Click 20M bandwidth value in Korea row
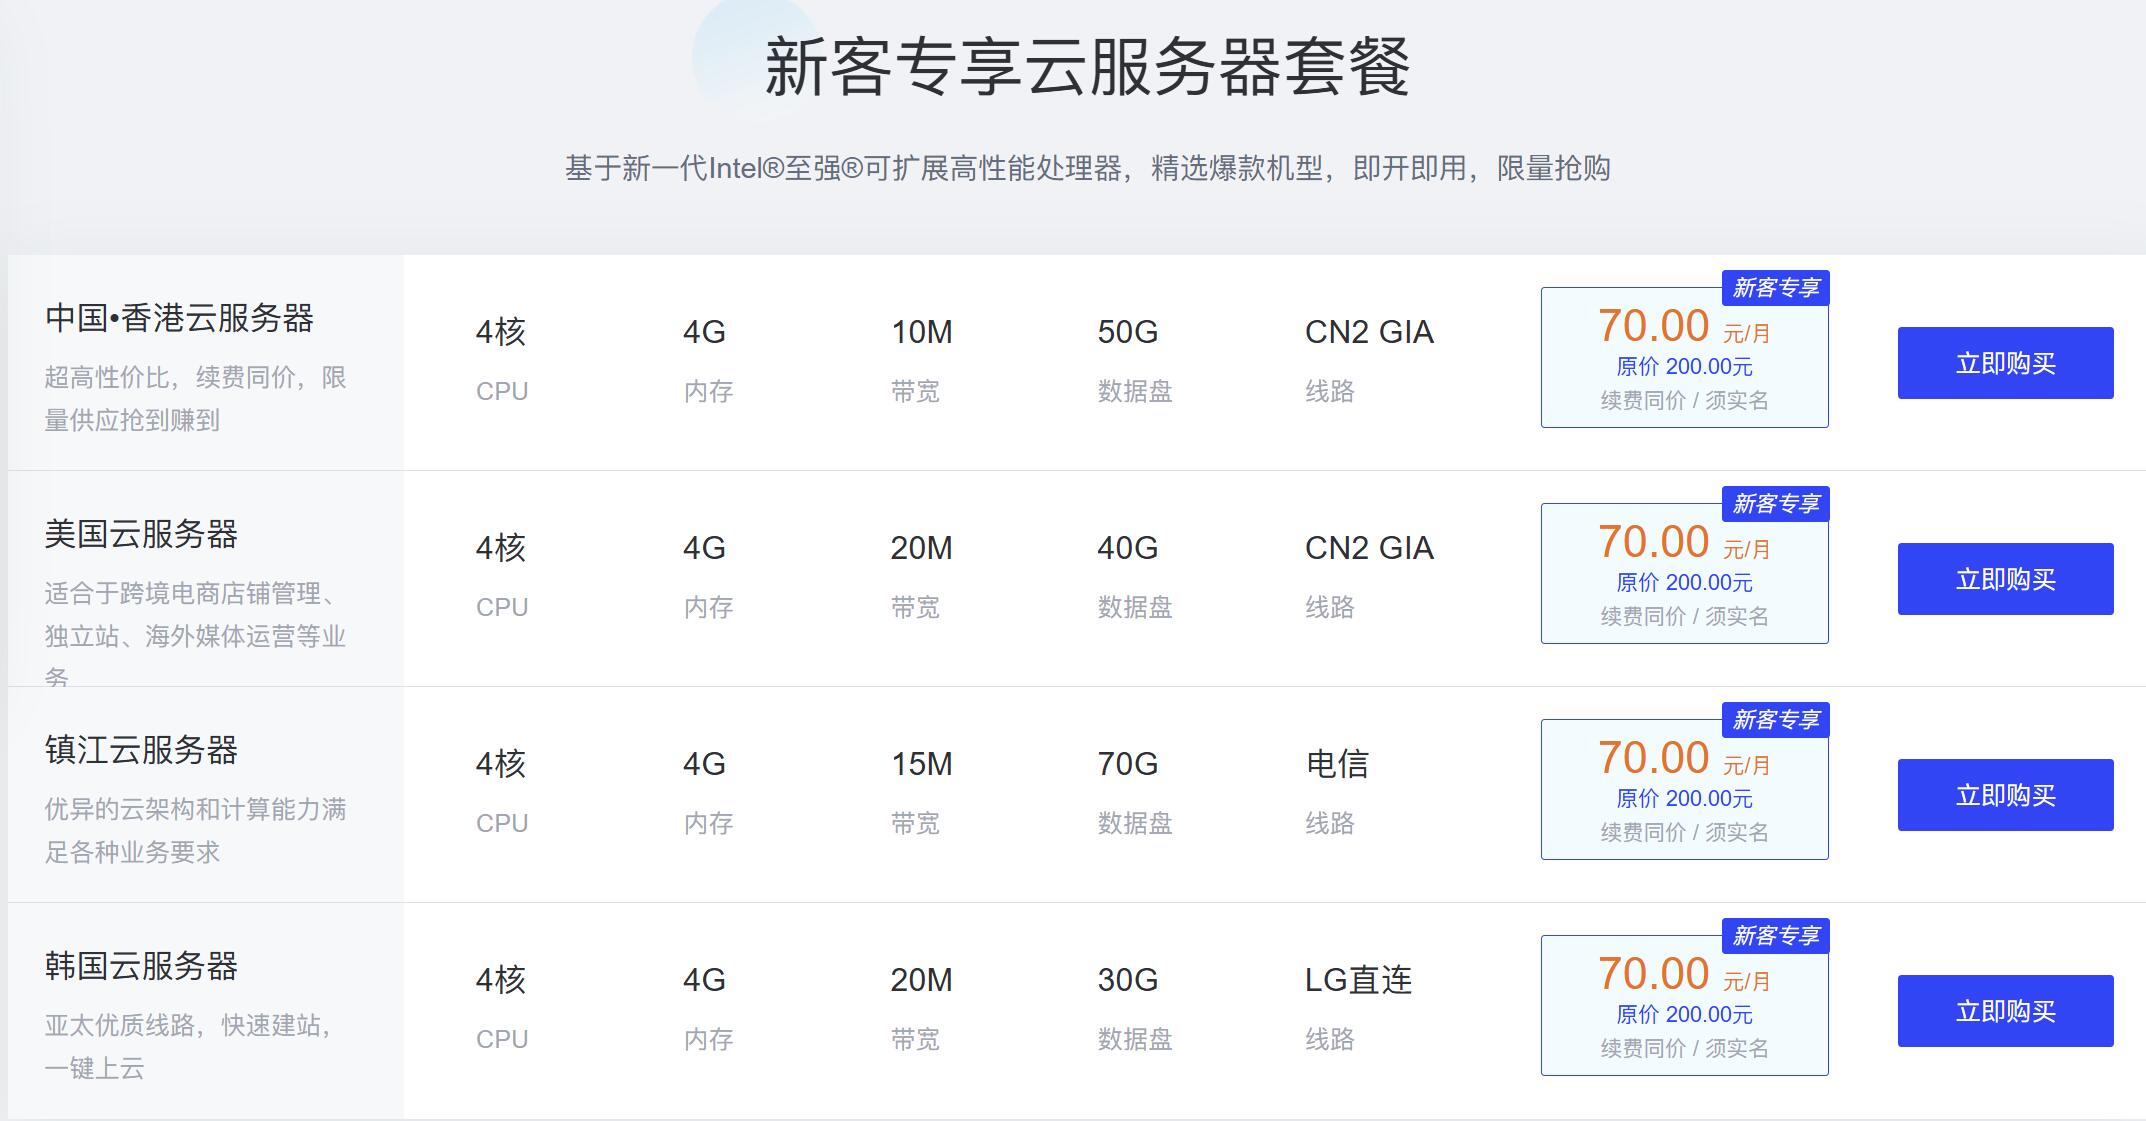This screenshot has height=1121, width=2146. [x=922, y=980]
